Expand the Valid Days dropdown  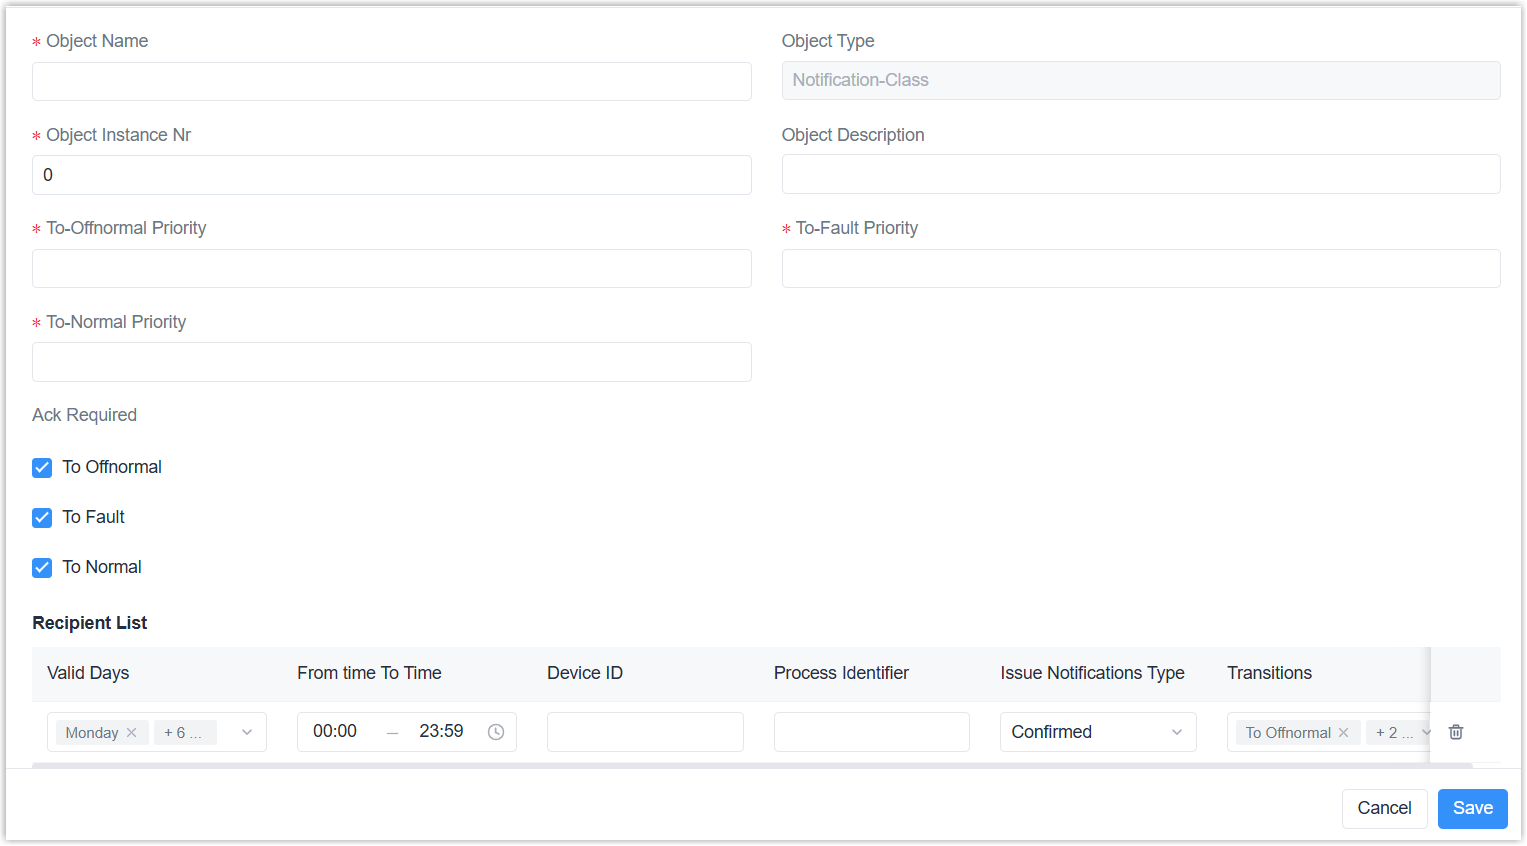click(247, 732)
